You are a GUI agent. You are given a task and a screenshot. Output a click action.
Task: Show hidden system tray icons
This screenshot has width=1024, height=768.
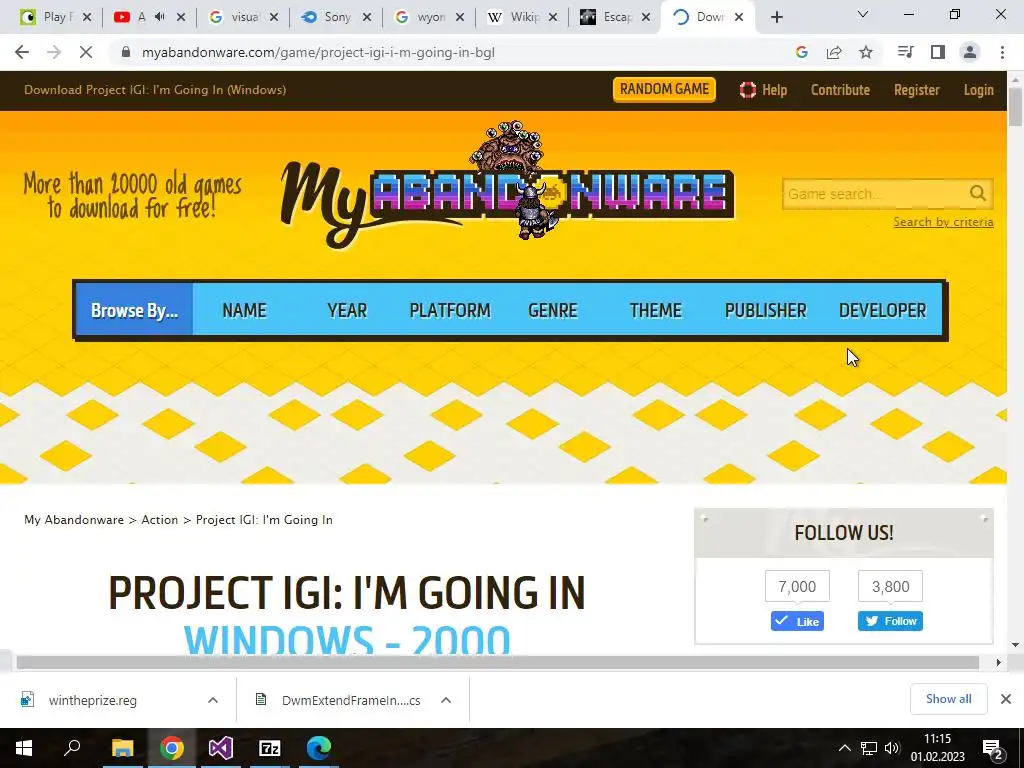coord(844,748)
